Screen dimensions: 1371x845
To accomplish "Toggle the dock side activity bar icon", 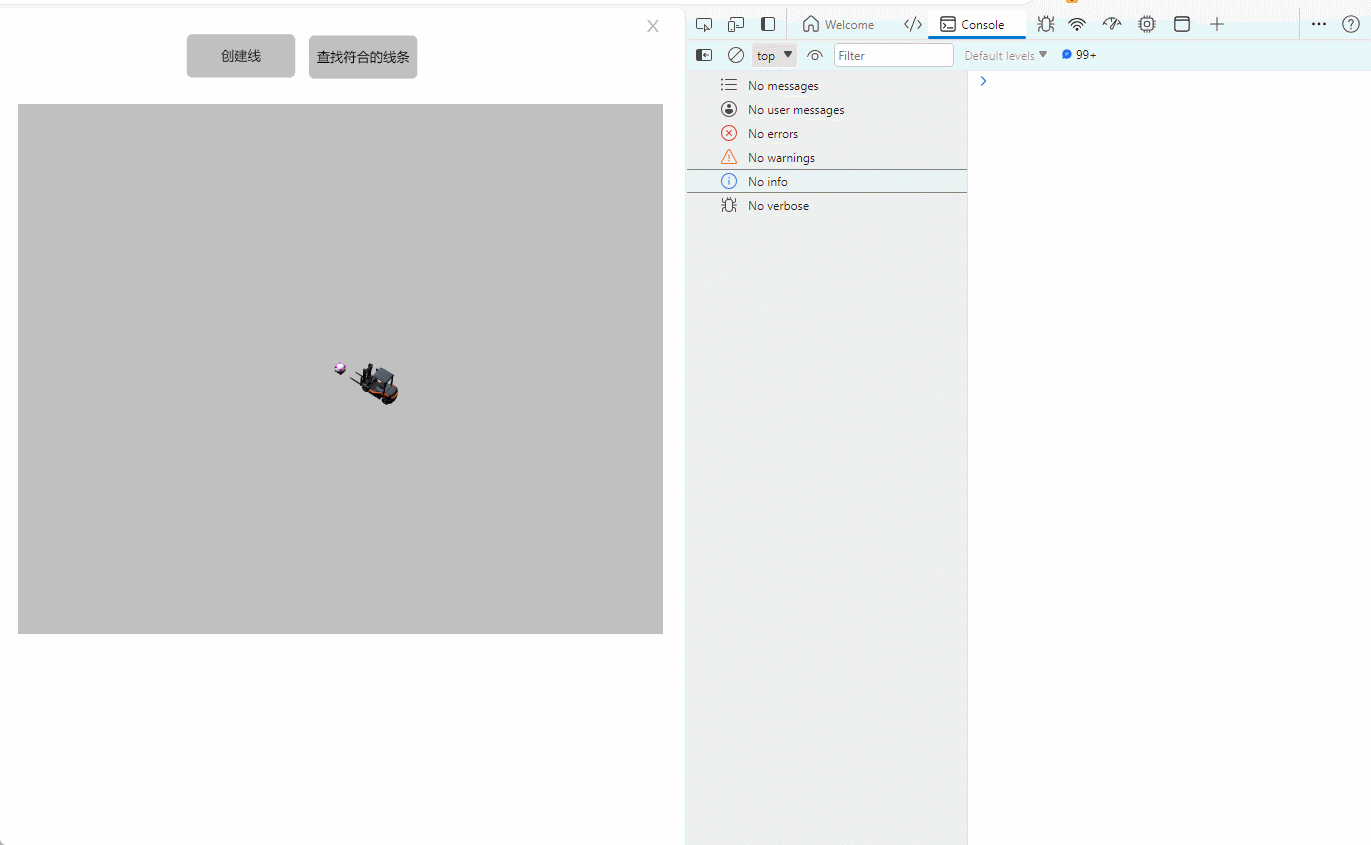I will click(x=768, y=24).
